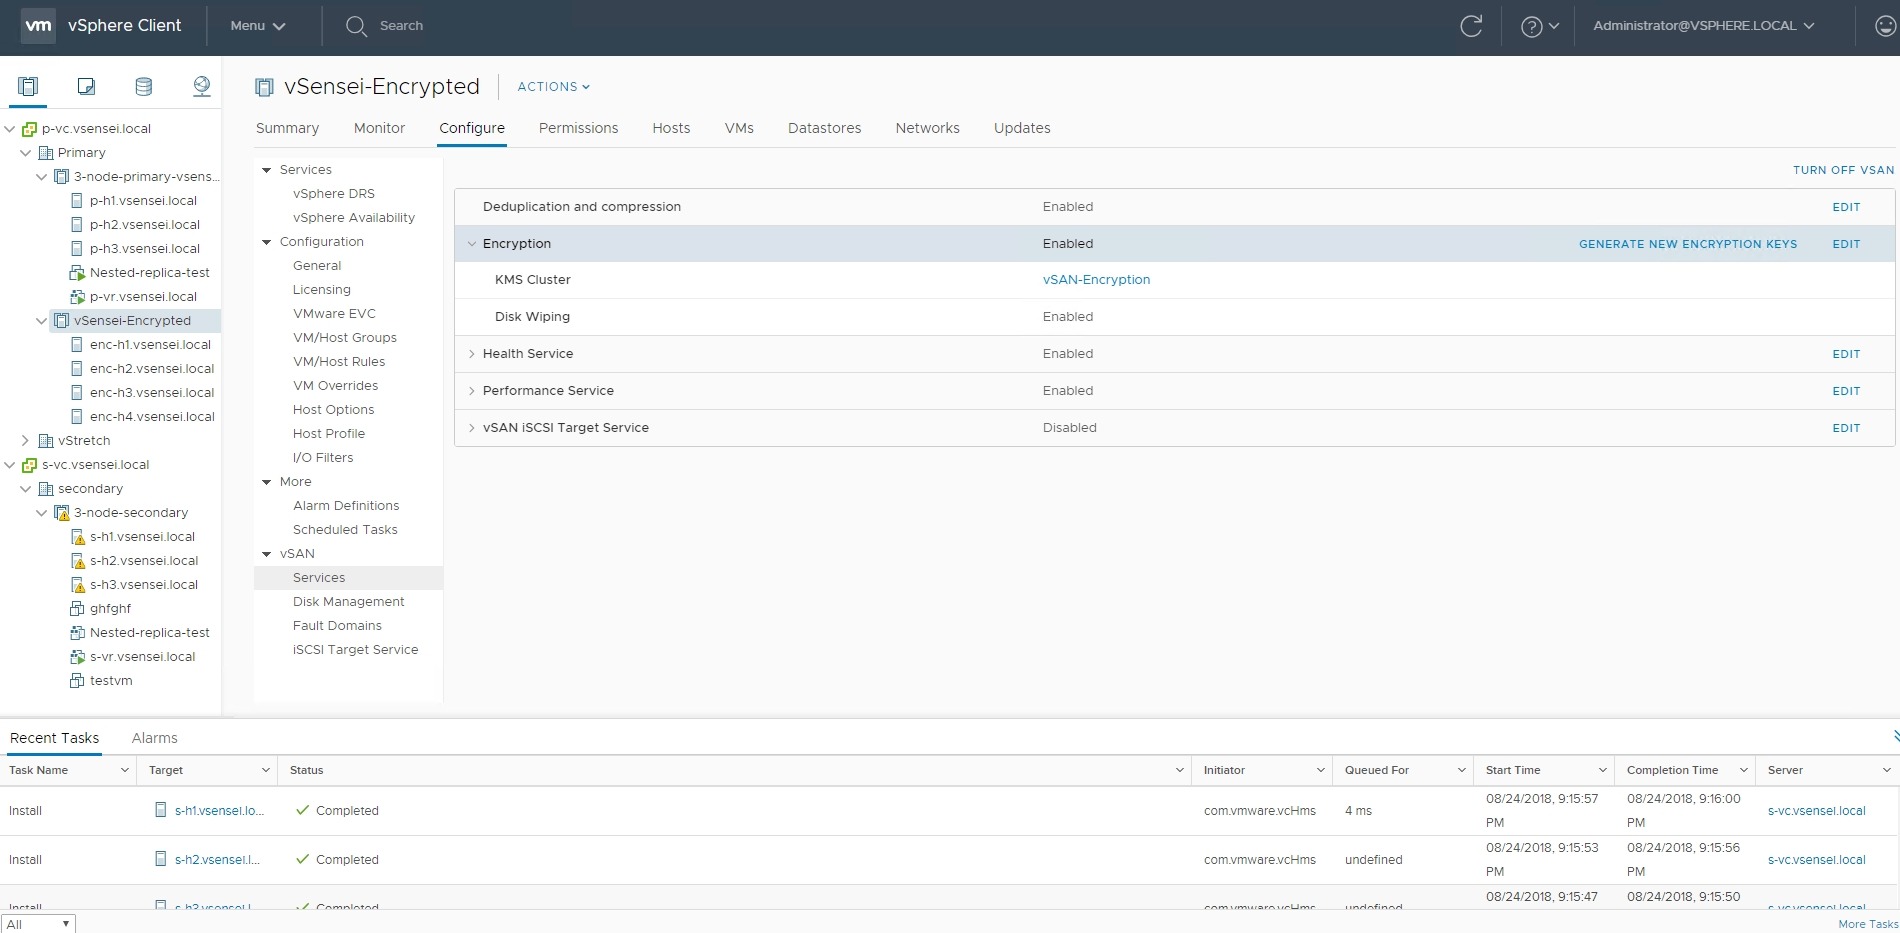Click Turn Off vSAN
The image size is (1900, 933).
1842,170
